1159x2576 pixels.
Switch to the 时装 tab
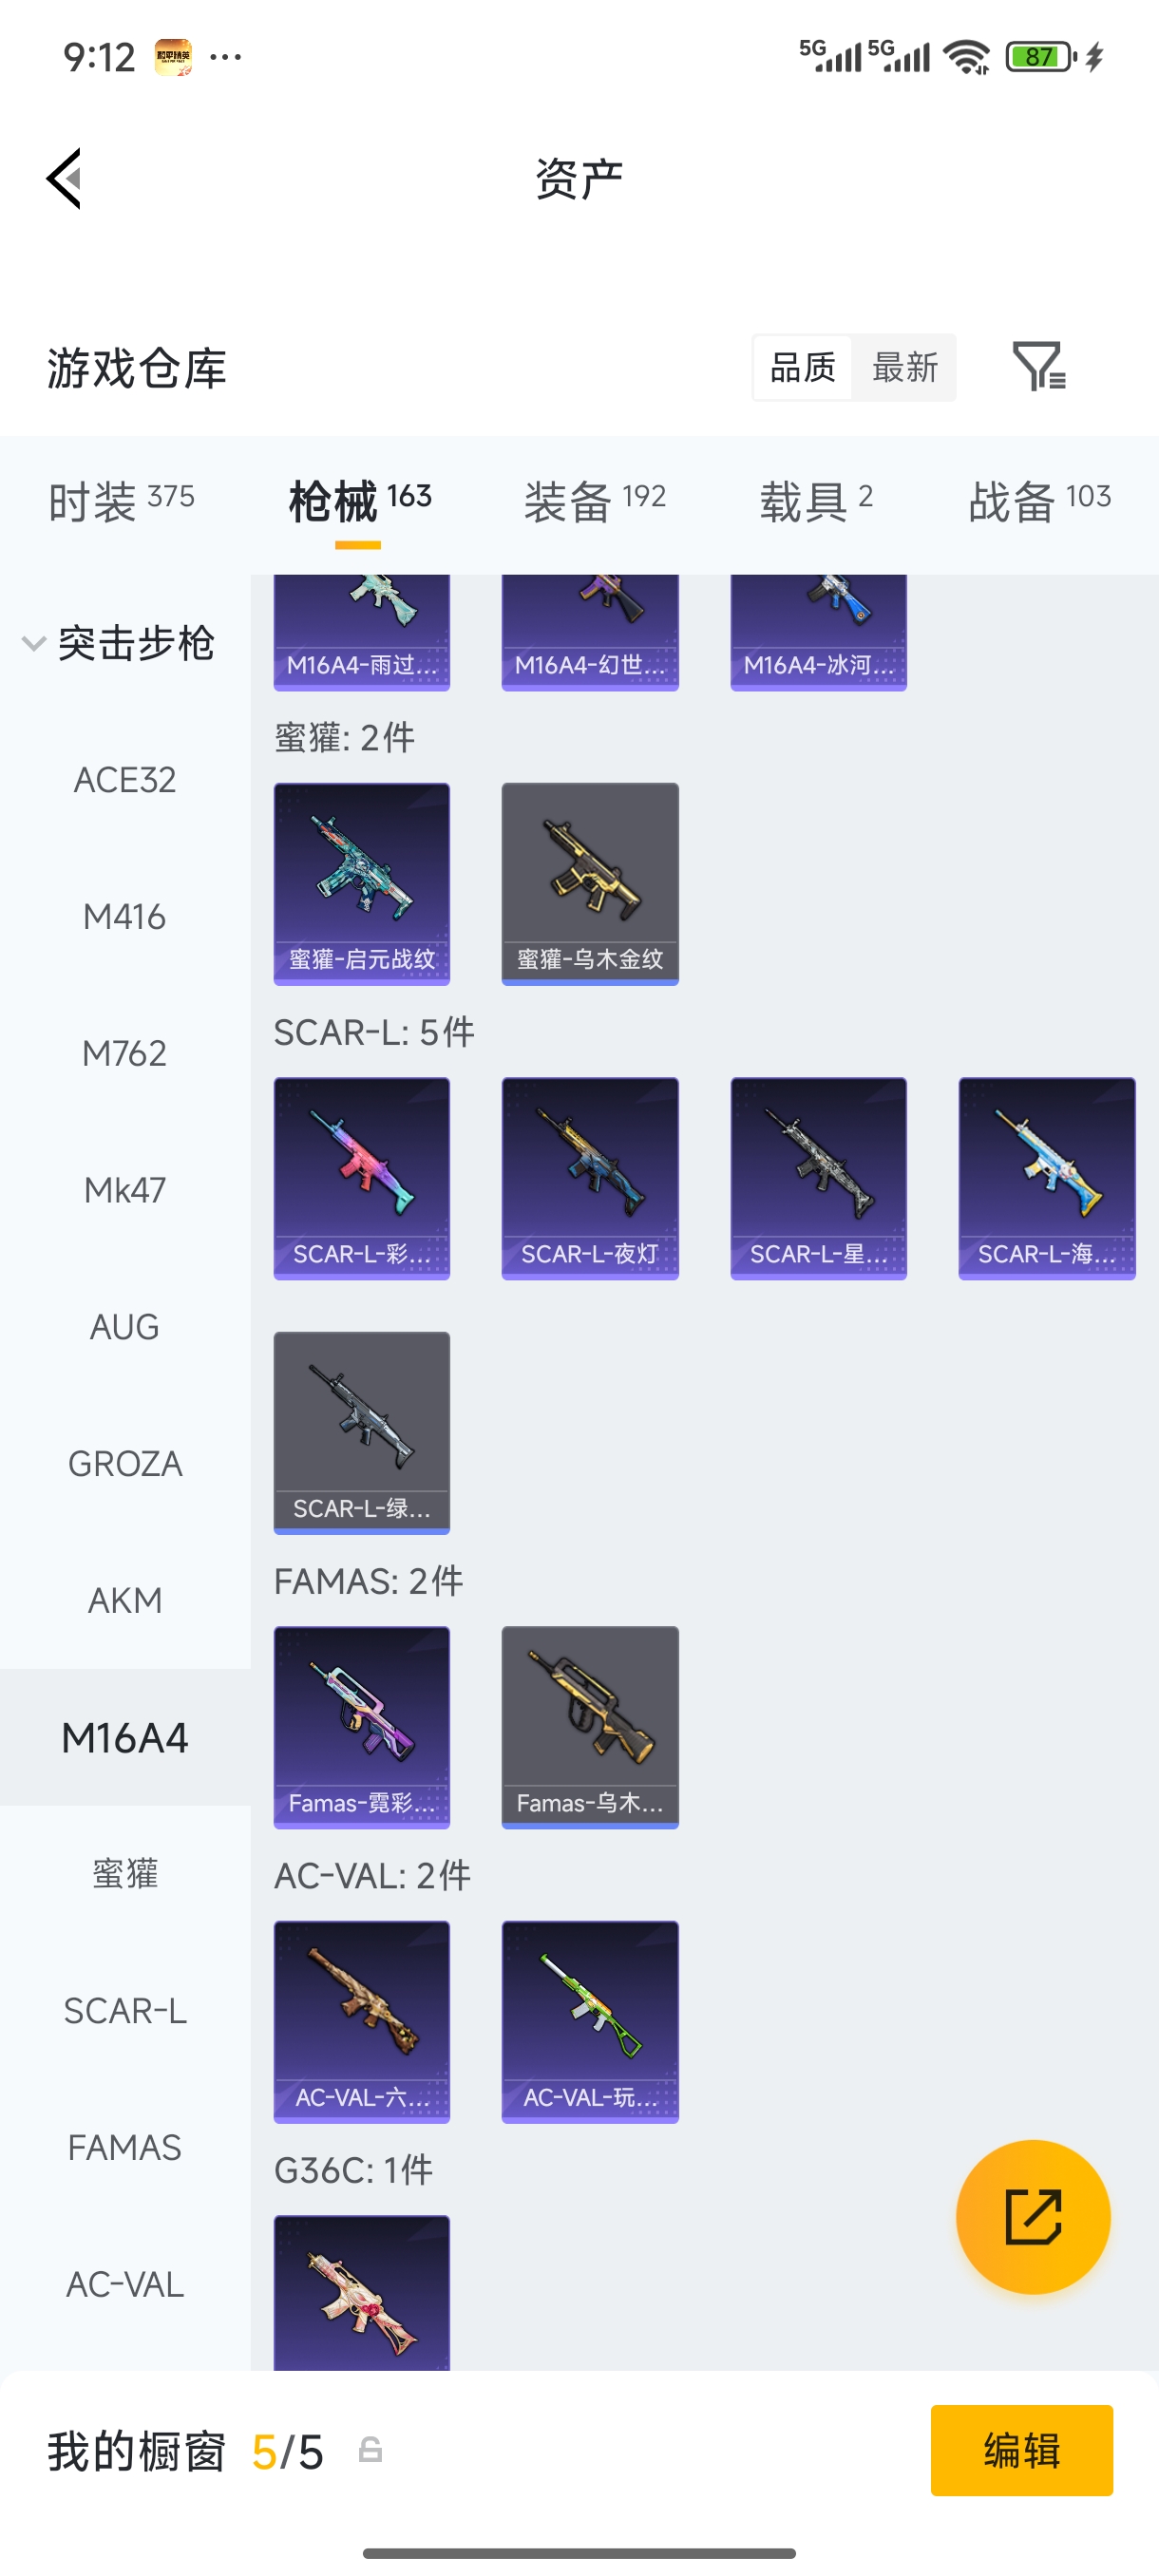[x=121, y=500]
